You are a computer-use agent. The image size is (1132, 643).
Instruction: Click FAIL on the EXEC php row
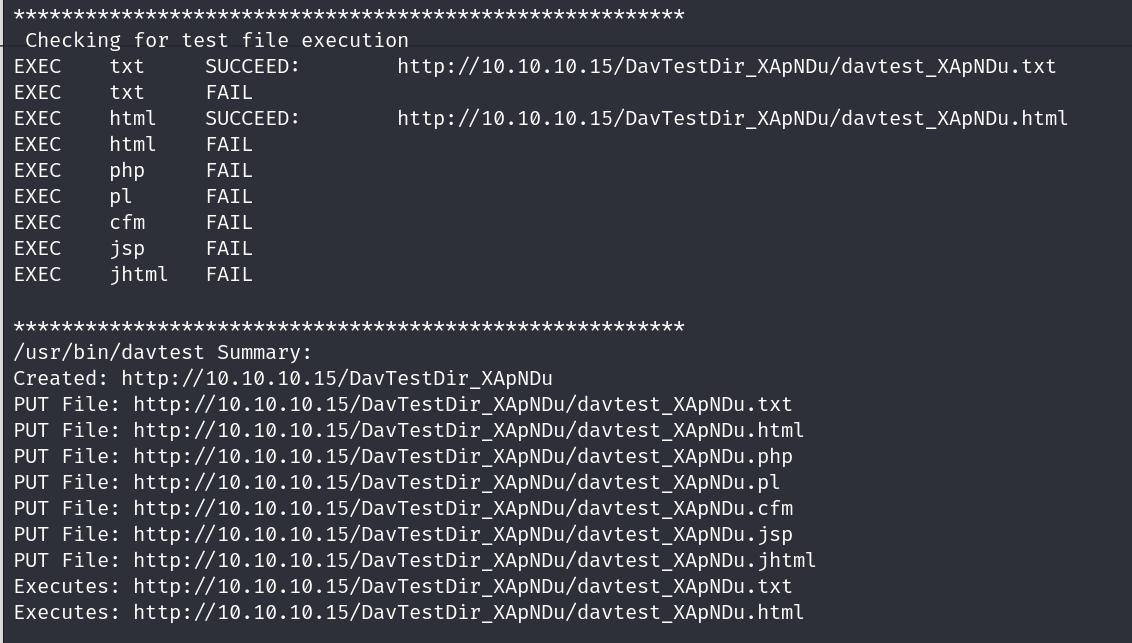click(x=229, y=170)
